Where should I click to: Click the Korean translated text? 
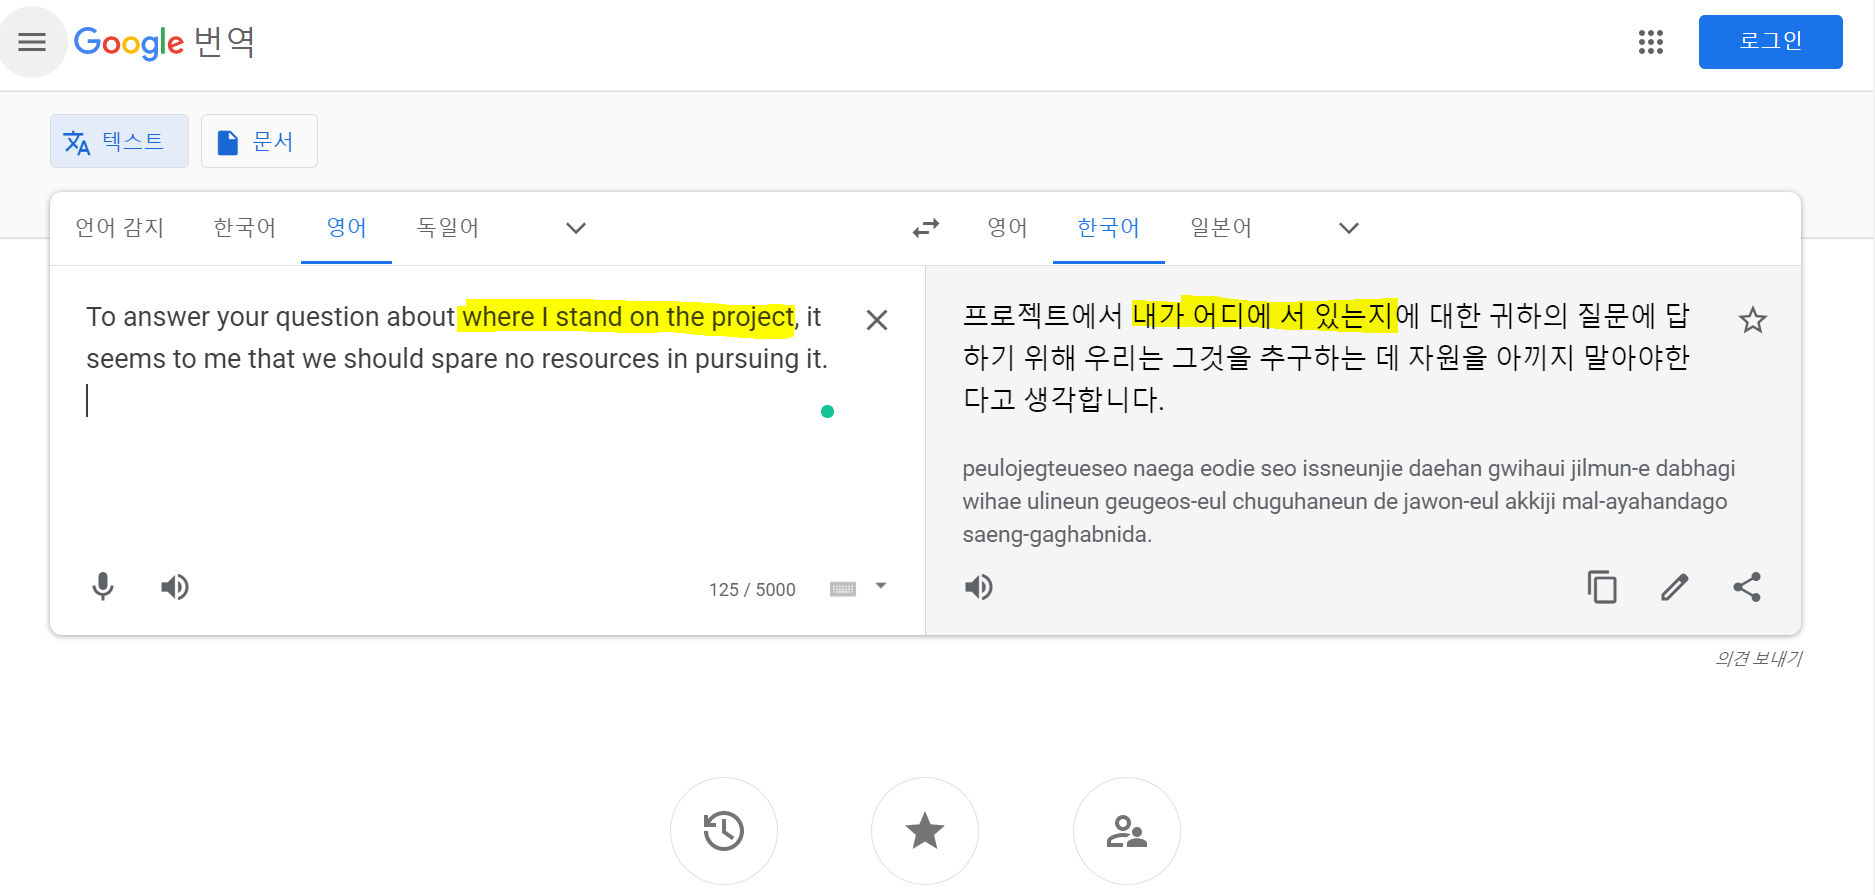coord(1326,357)
